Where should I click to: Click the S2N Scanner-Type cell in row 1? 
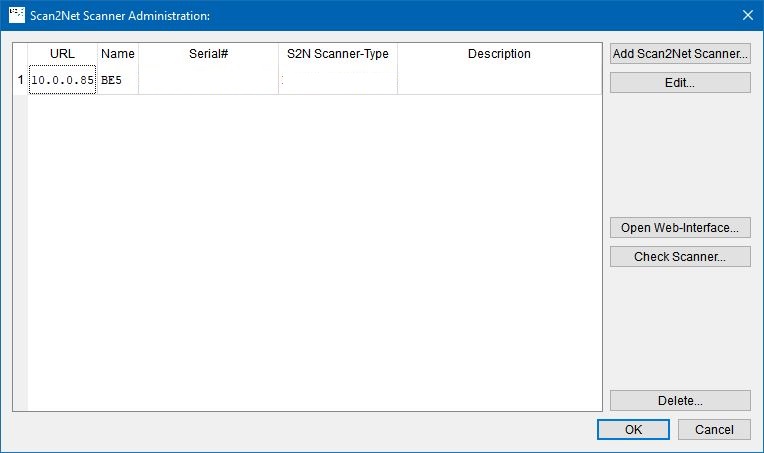pyautogui.click(x=338, y=80)
